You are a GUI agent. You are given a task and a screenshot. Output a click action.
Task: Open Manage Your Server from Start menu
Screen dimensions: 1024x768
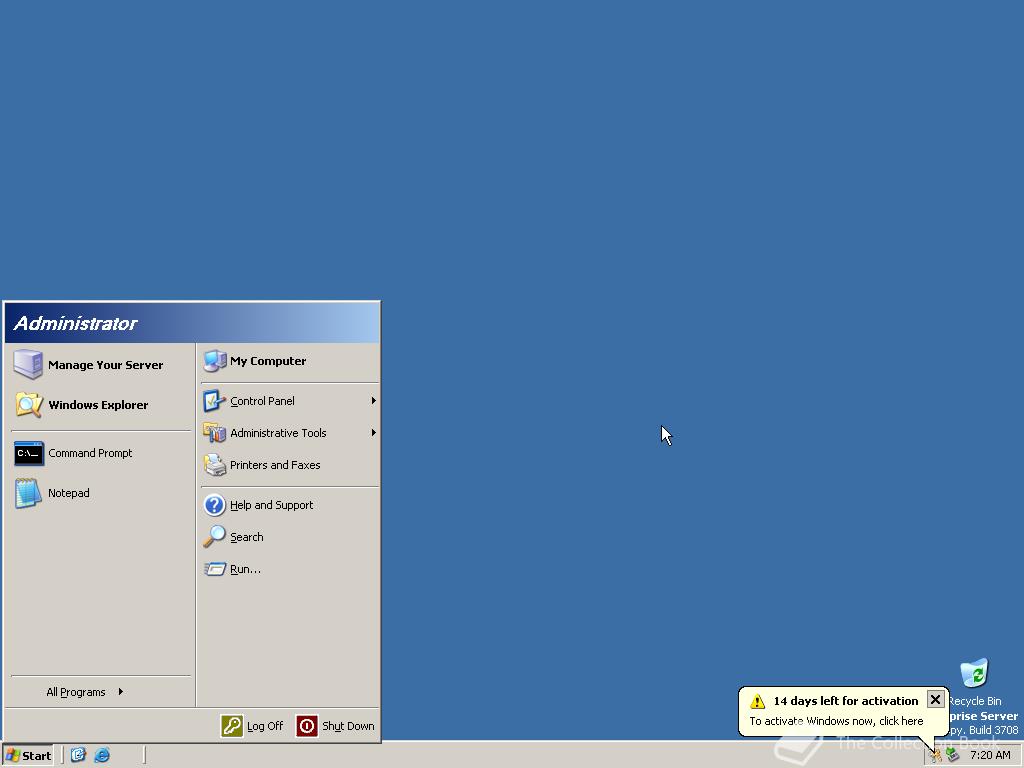click(x=101, y=364)
